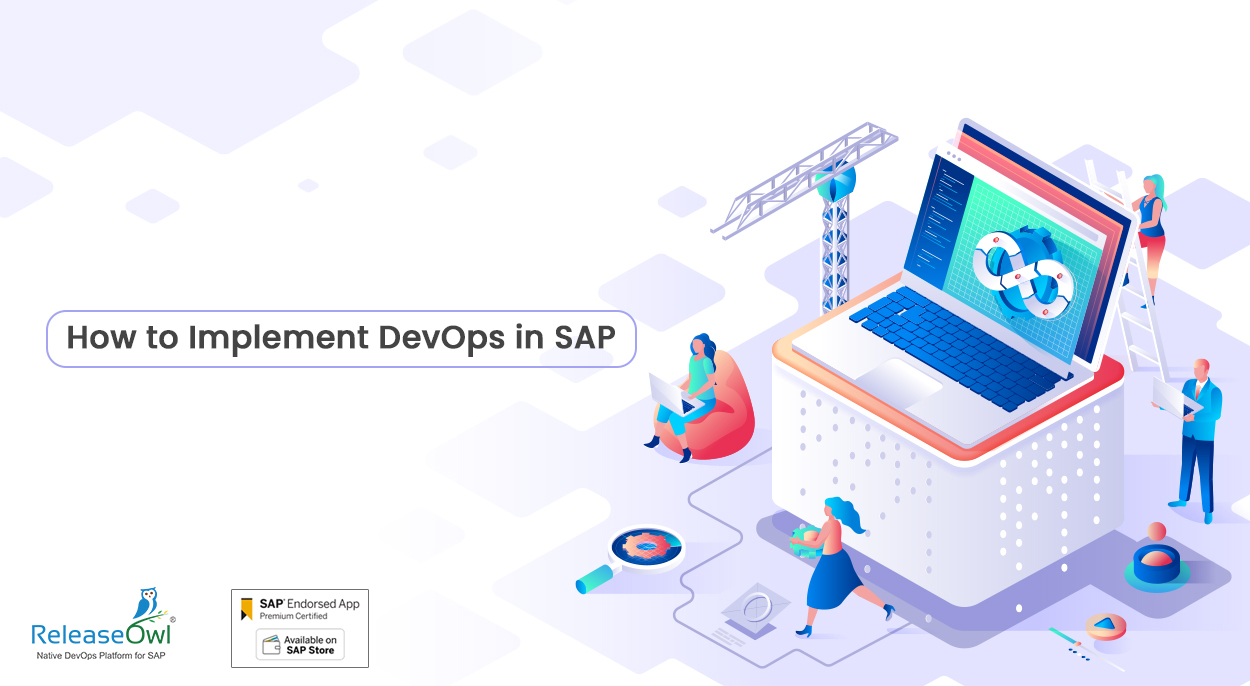Click the "SAP Endorsed App" badge heading

[309, 604]
